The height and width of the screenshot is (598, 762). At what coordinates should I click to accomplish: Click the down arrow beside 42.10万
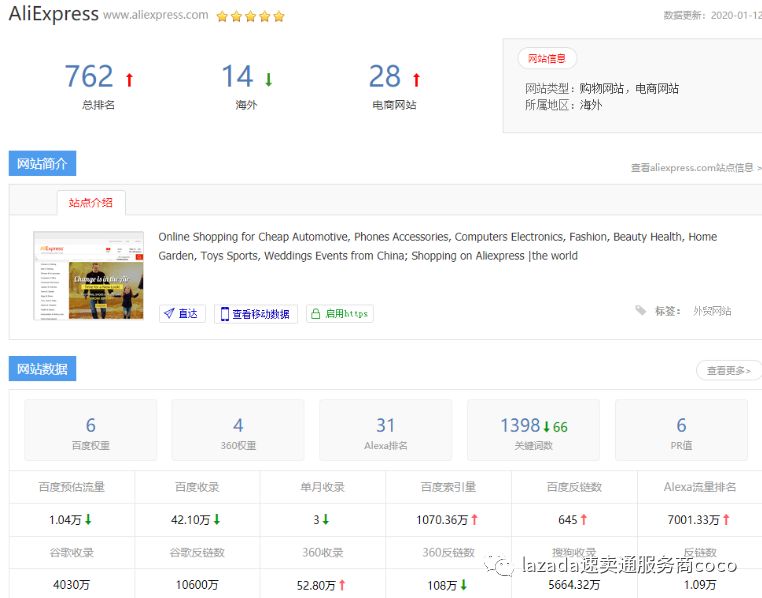217,519
